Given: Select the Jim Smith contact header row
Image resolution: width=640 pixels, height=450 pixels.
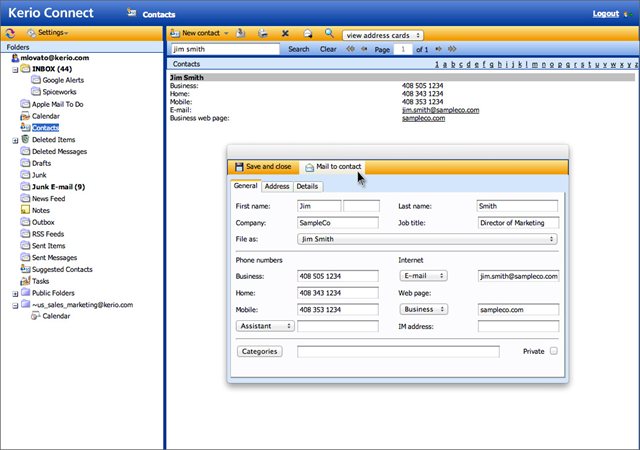Looking at the screenshot, I should click(402, 77).
